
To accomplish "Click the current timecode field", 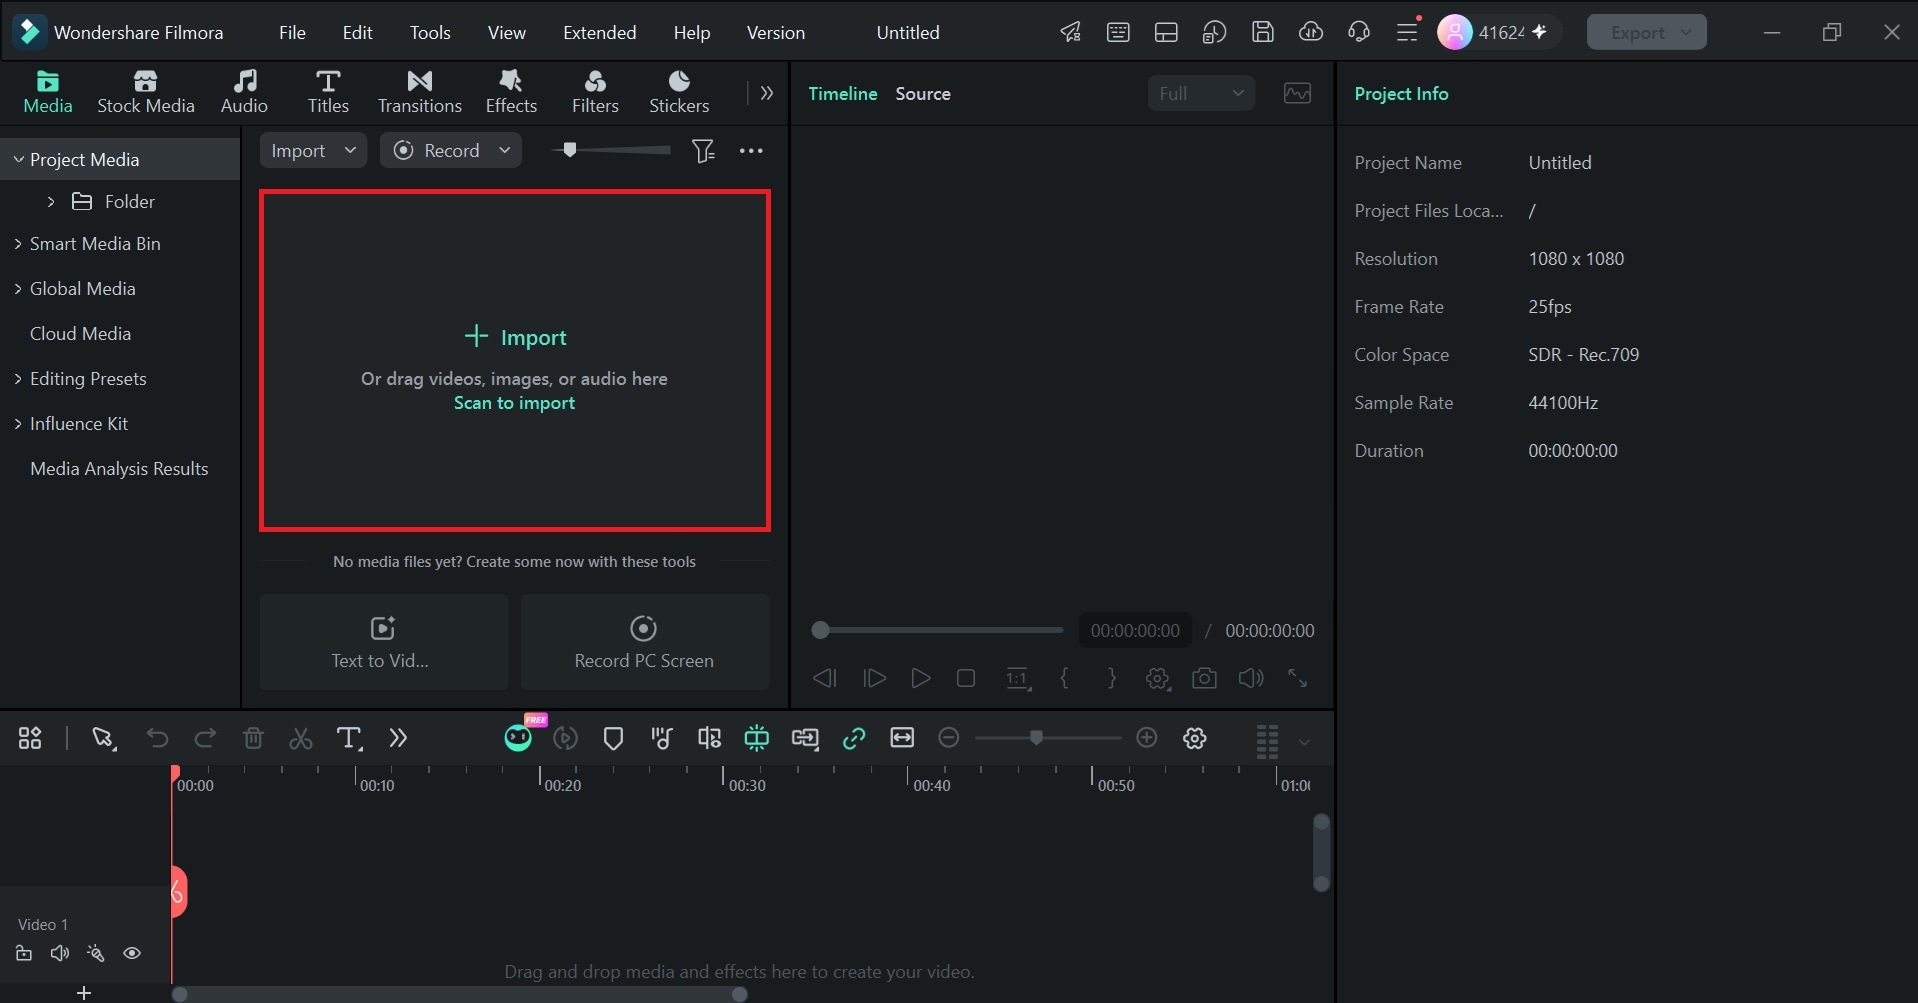I will pos(1135,630).
